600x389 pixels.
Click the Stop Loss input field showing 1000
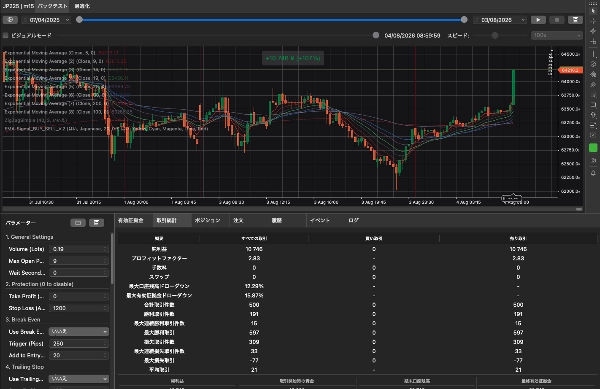[79, 308]
